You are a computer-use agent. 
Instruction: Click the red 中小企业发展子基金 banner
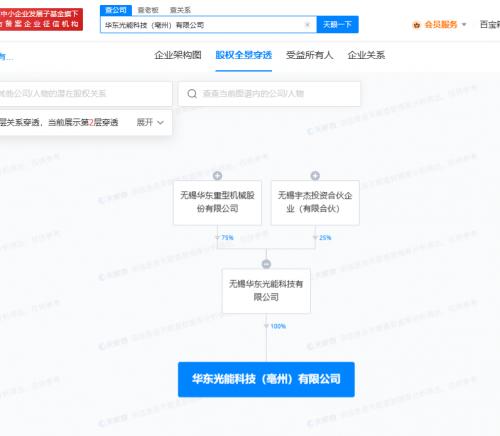(x=41, y=19)
